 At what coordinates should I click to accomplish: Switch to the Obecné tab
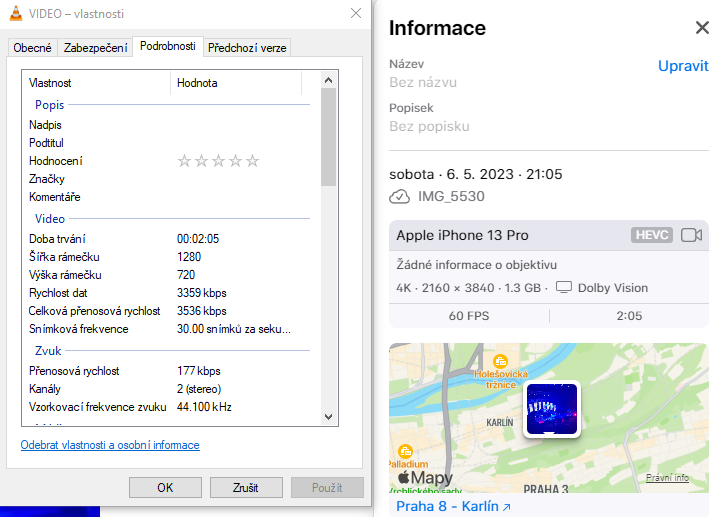(32, 48)
